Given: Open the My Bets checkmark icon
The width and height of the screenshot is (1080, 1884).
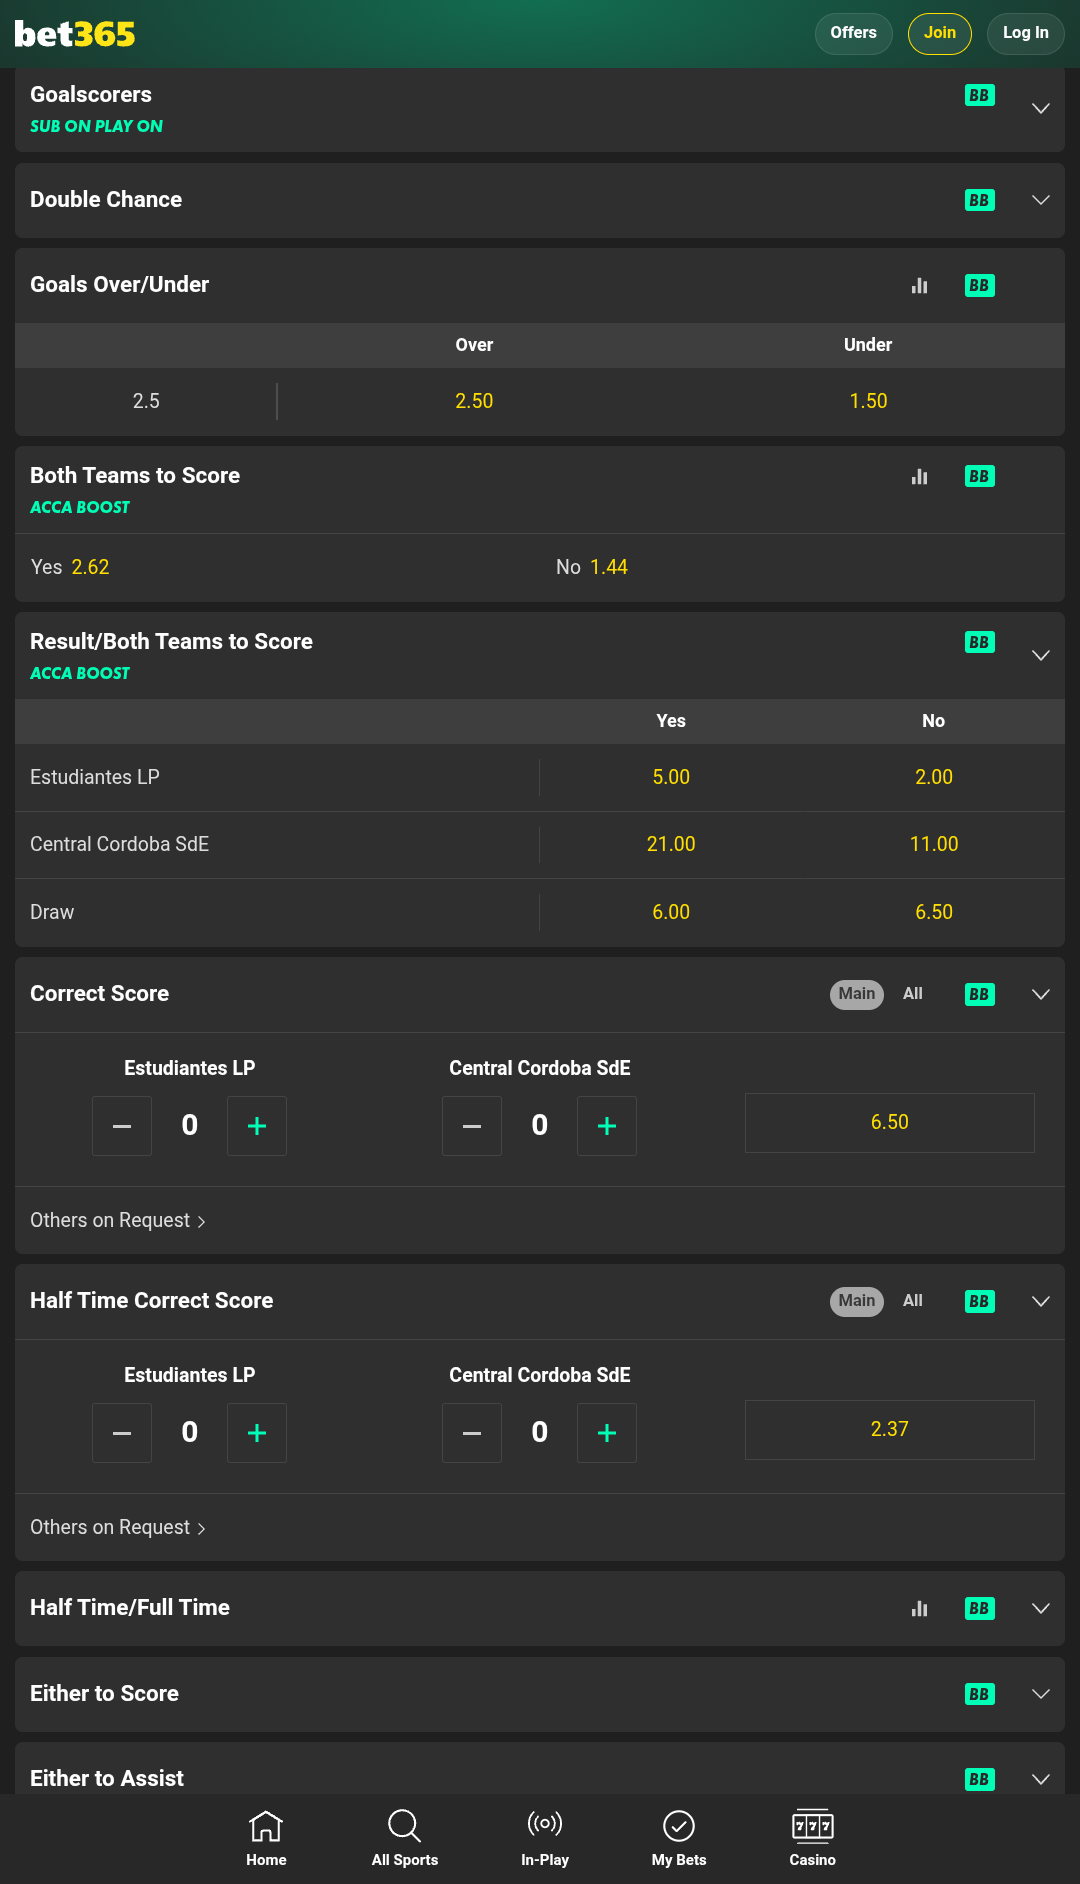Looking at the screenshot, I should point(679,1827).
